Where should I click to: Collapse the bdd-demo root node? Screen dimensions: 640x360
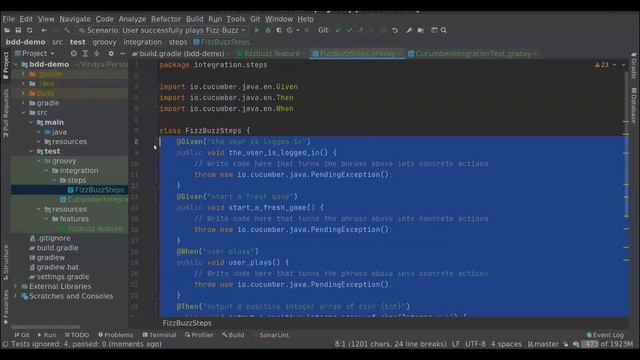point(16,64)
